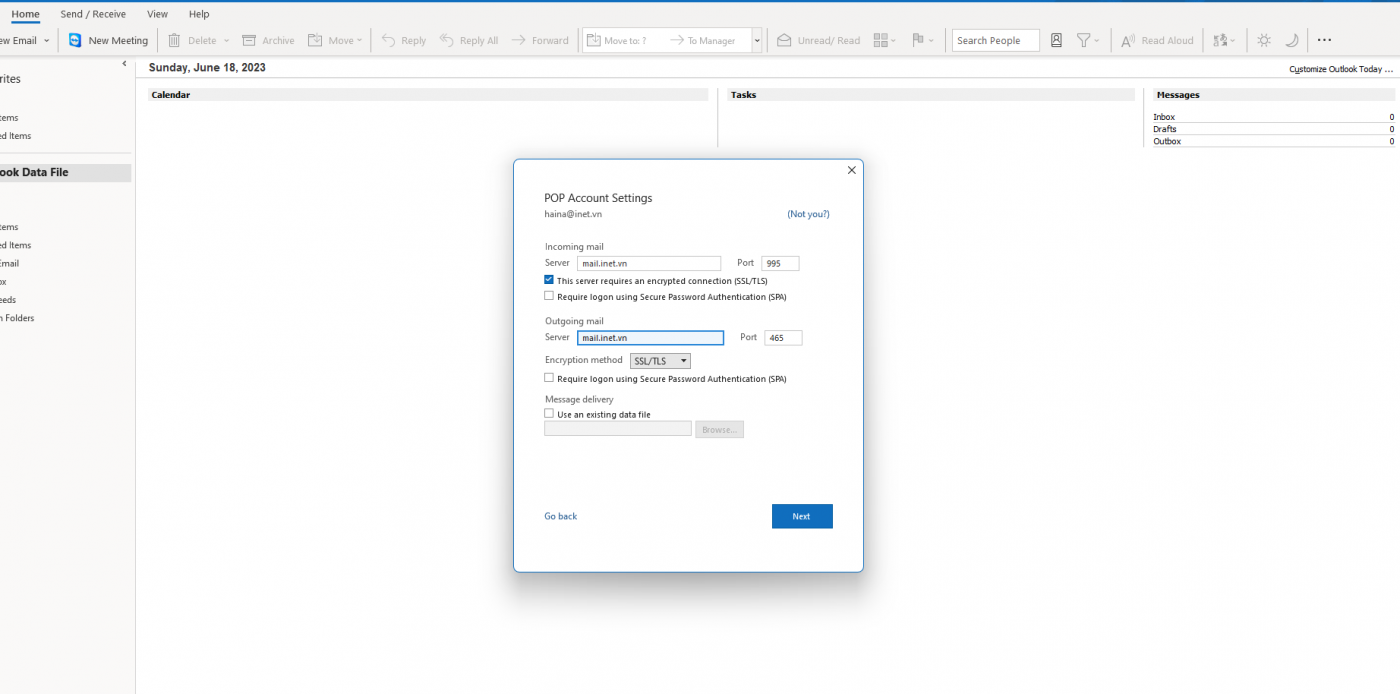Click the TeamViewer New Meeting icon
Screen dimensions: 1400x694
(x=75, y=40)
